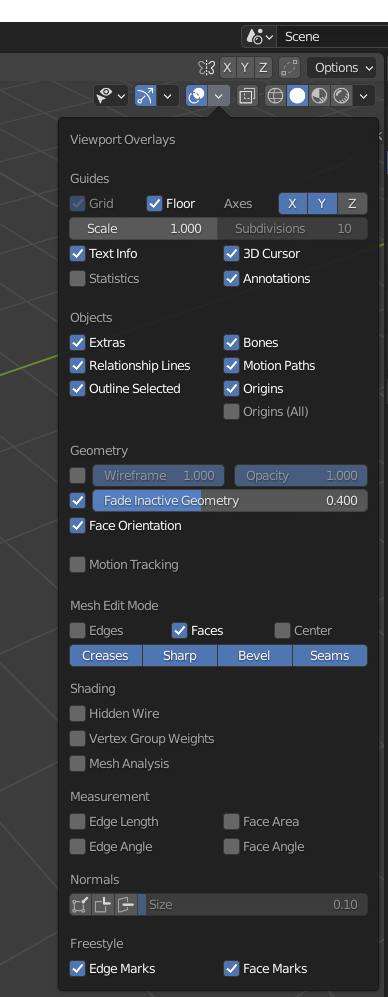Show face normals icon
The width and height of the screenshot is (388, 997).
pos(126,904)
